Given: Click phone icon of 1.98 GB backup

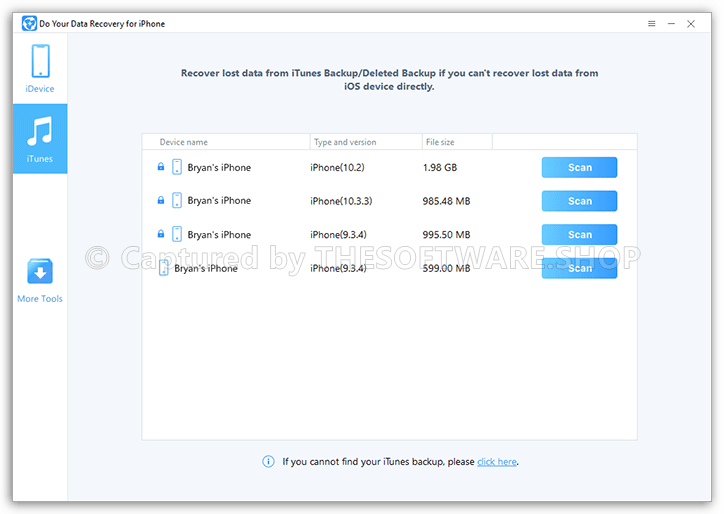Looking at the screenshot, I should point(177,167).
